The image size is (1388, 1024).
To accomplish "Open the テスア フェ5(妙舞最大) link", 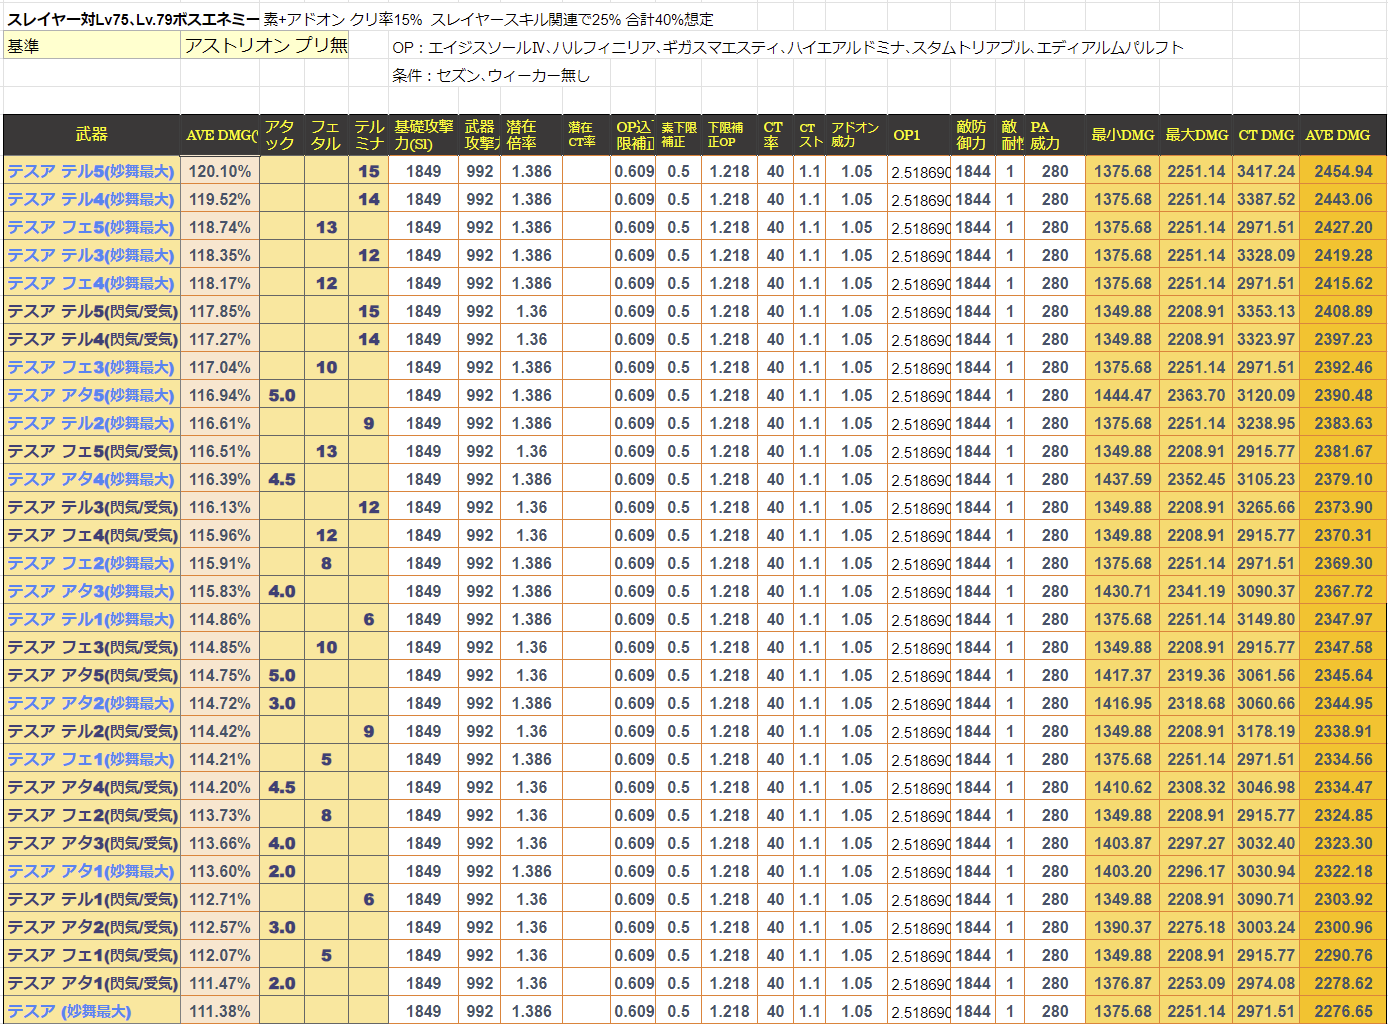I will click(91, 227).
